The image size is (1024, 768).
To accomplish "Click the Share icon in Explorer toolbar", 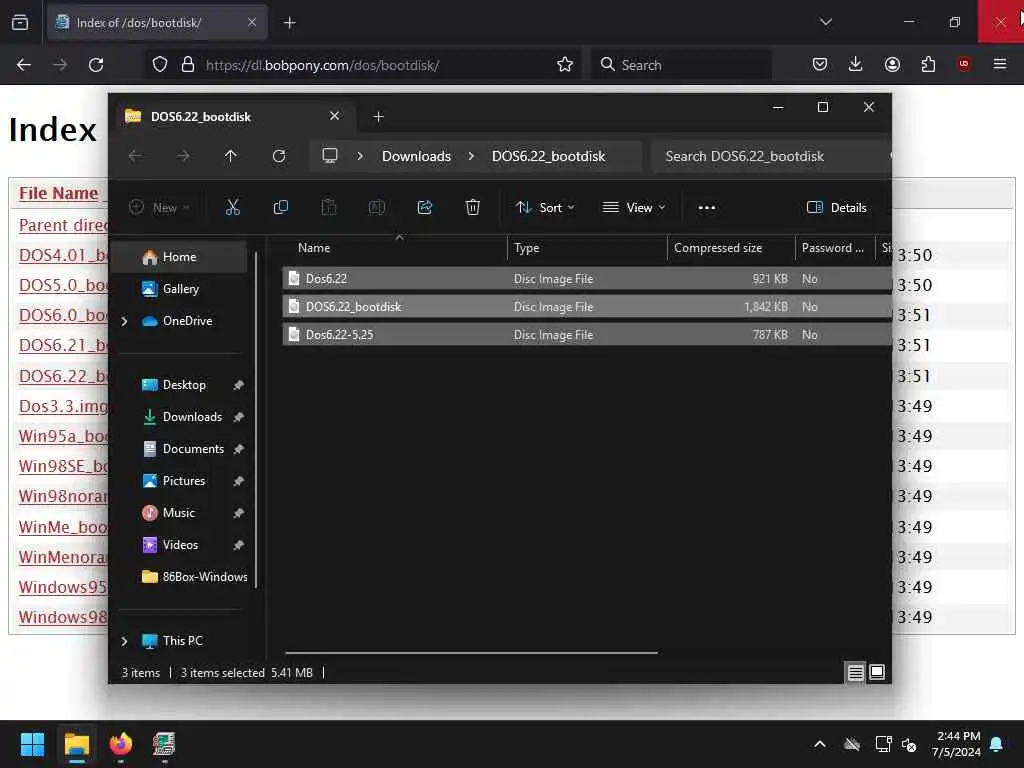I will [424, 208].
